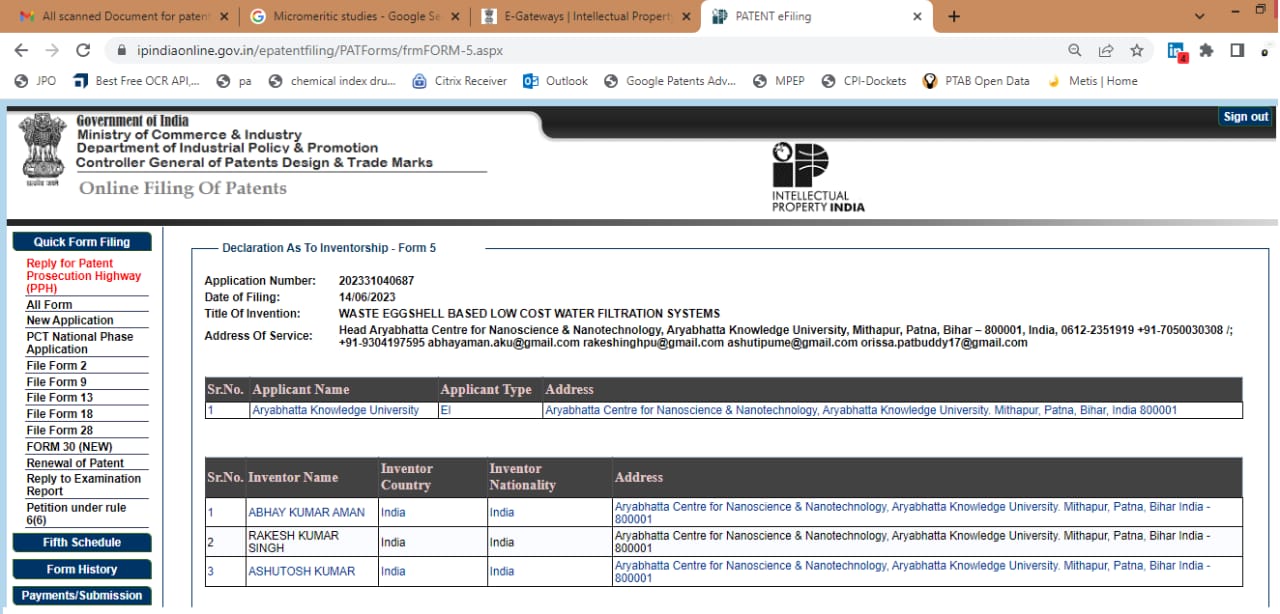Viewport: 1280px width, 614px height.
Task: Bookmark this page with the star icon
Action: 1136,50
